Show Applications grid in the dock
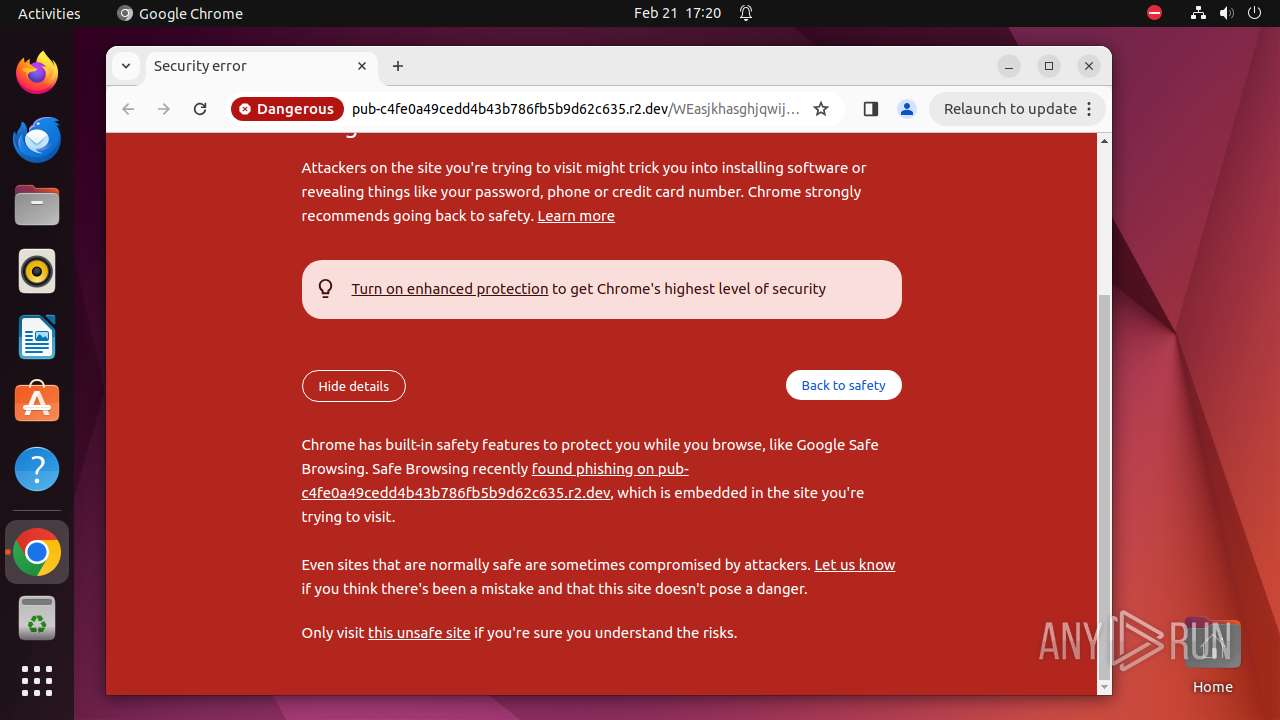The height and width of the screenshot is (720, 1280). tap(37, 681)
